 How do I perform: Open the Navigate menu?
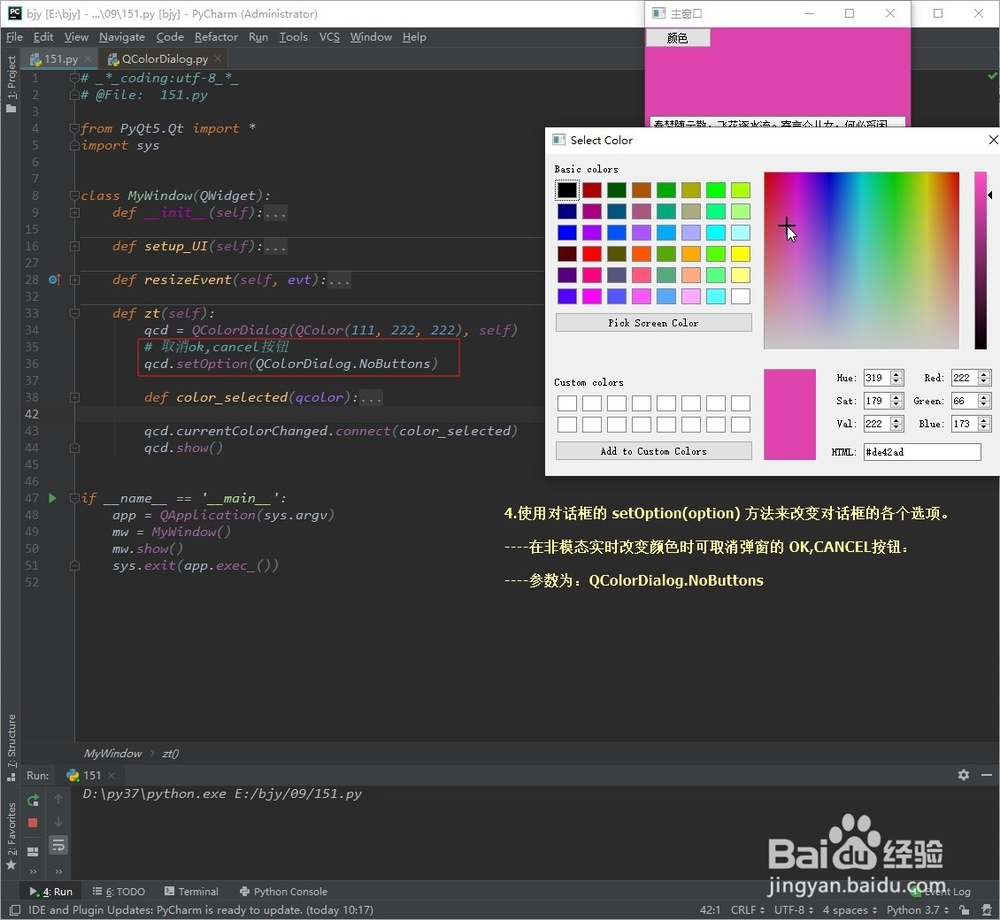(122, 37)
